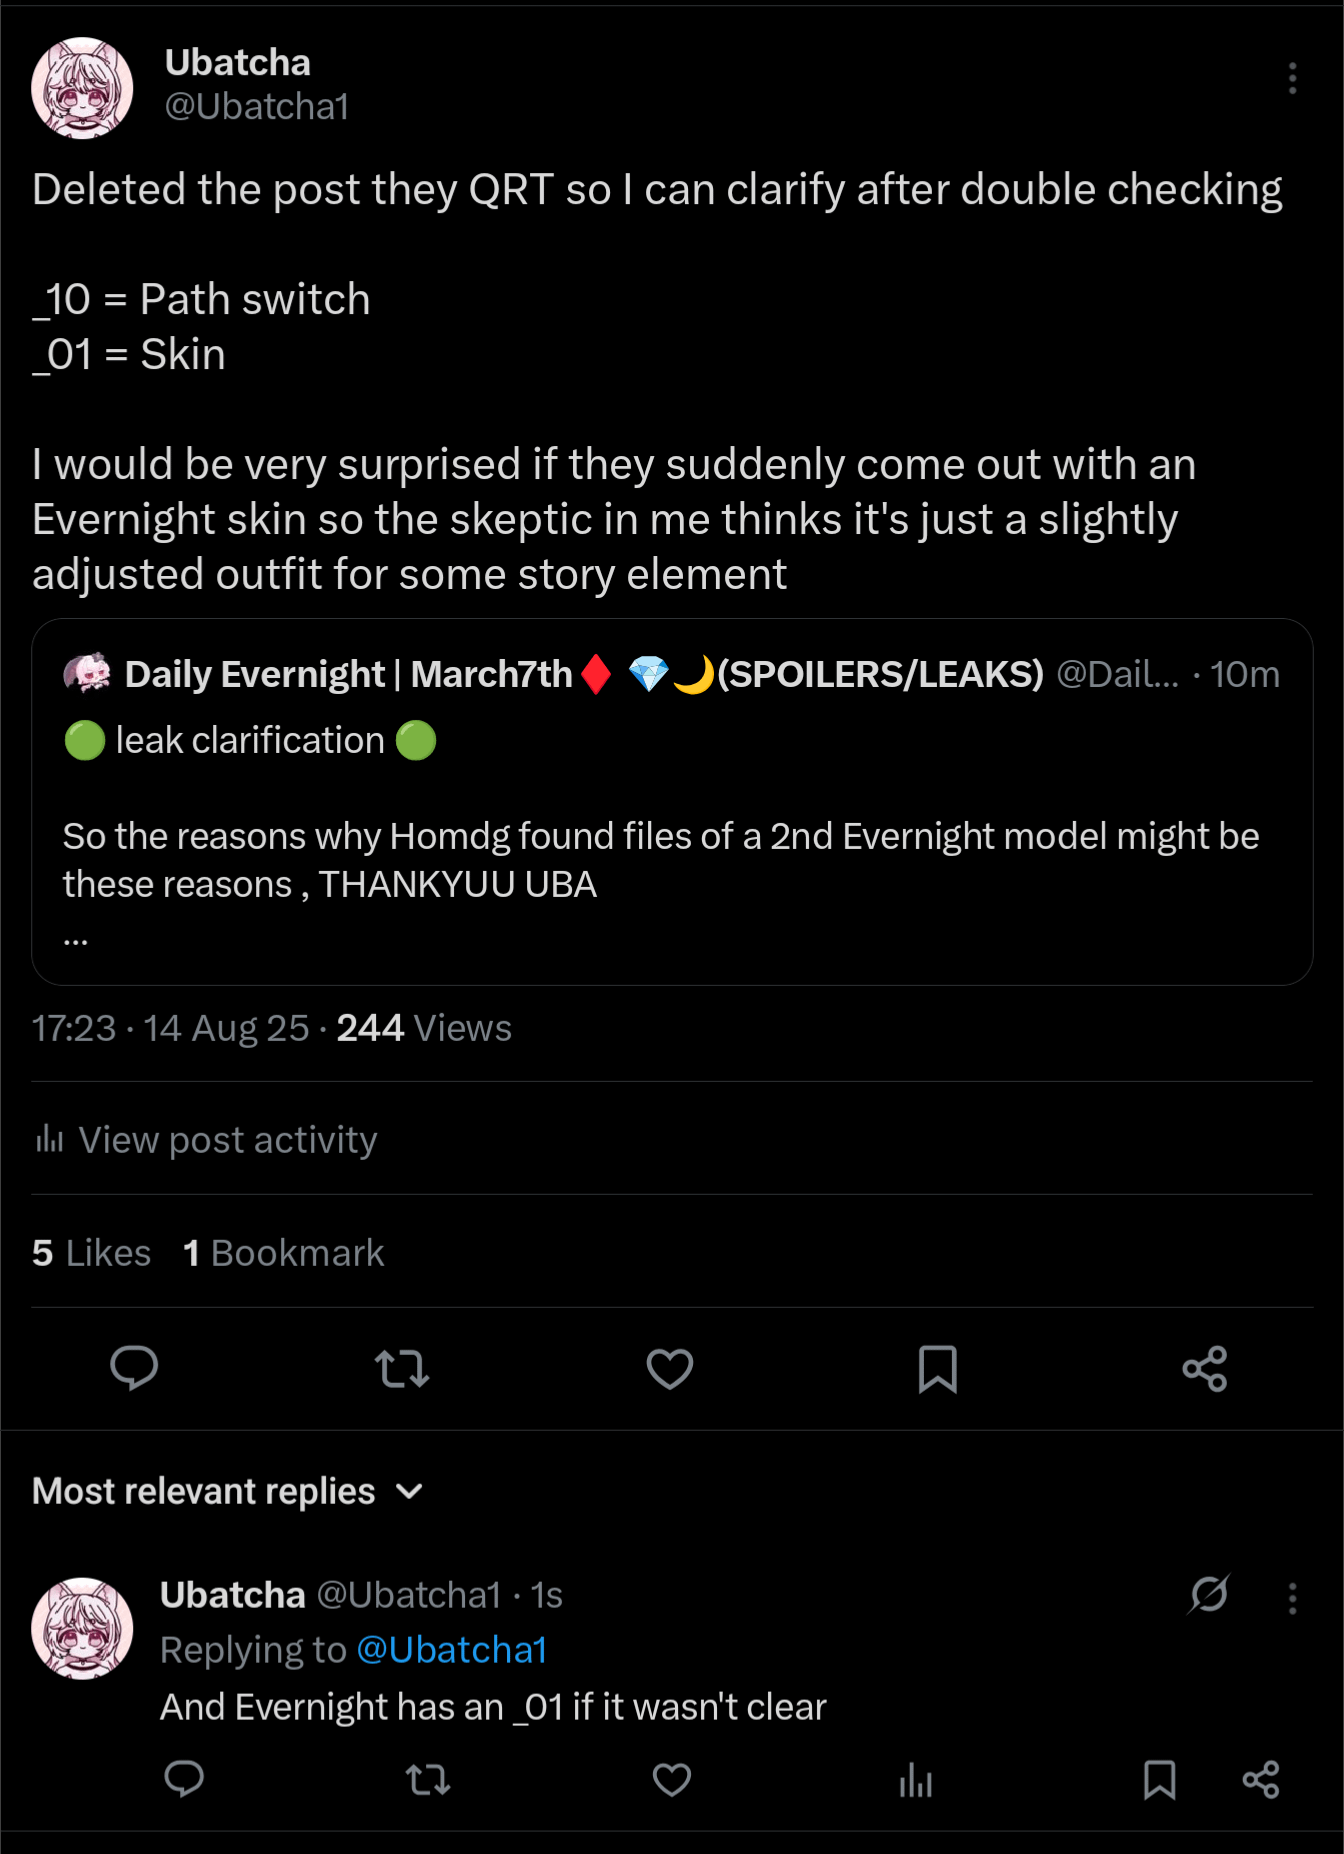1344x1854 pixels.
Task: Bookmark the main post
Action: click(937, 1368)
